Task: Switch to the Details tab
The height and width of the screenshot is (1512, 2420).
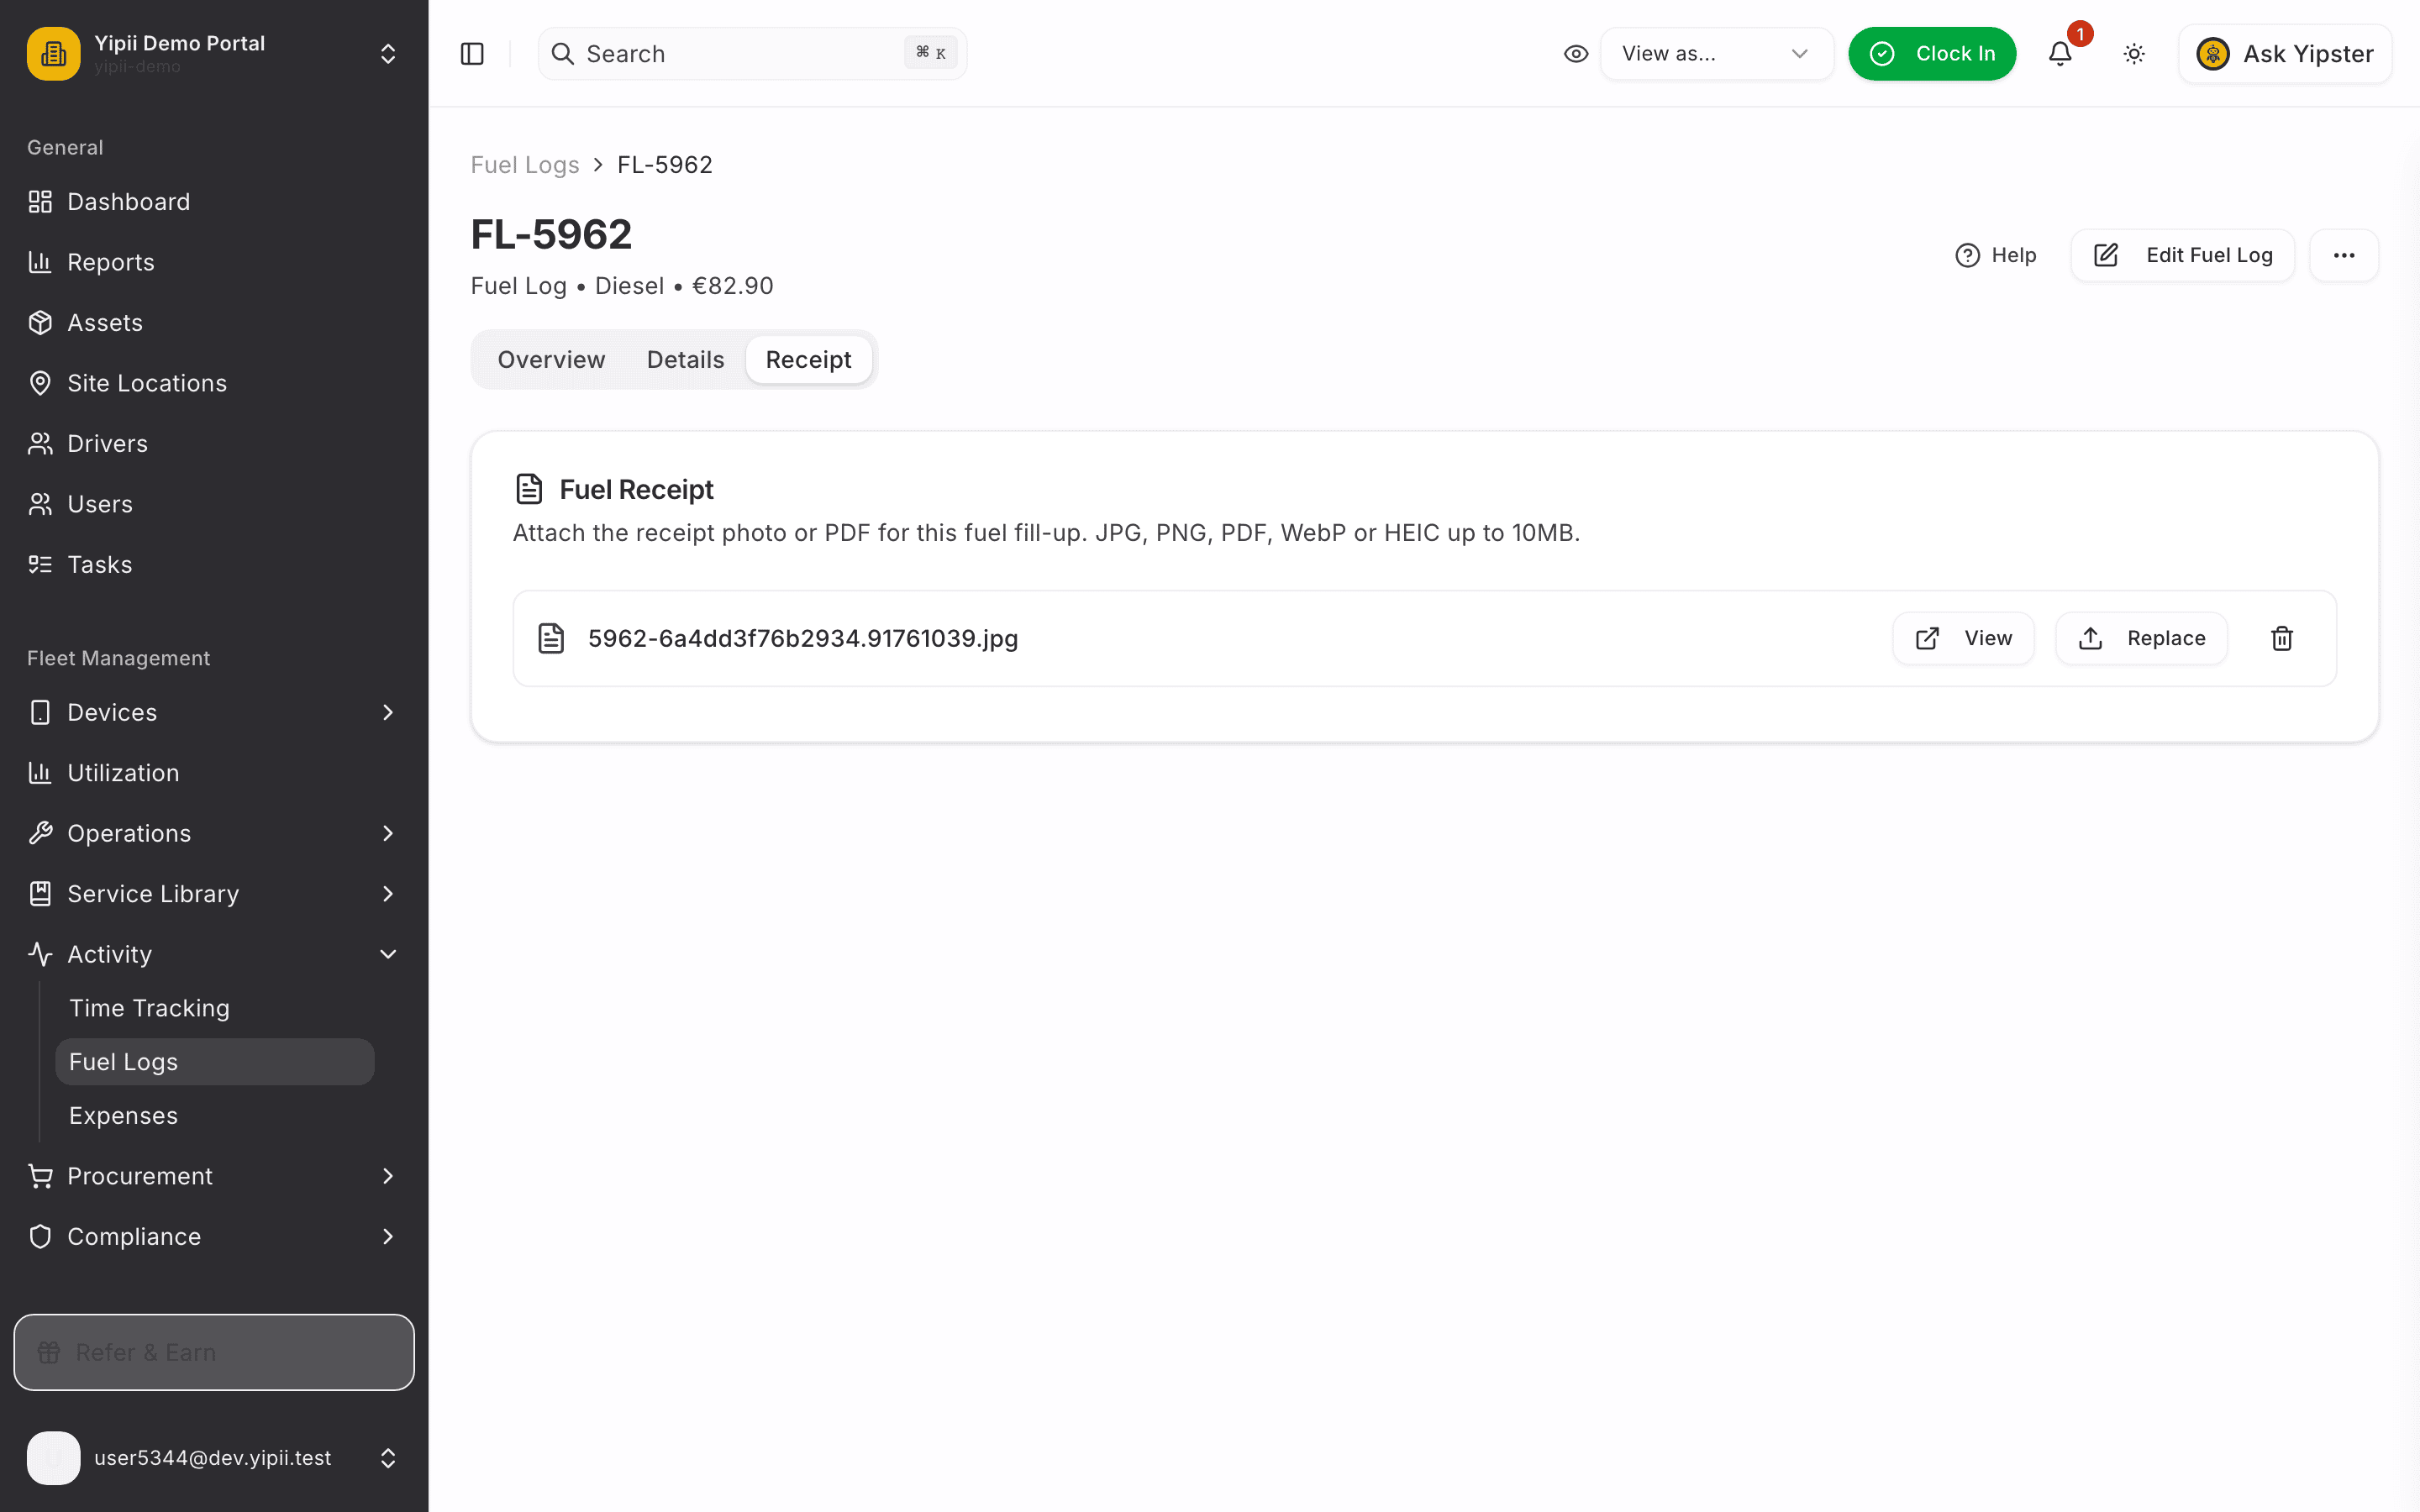Action: point(685,360)
